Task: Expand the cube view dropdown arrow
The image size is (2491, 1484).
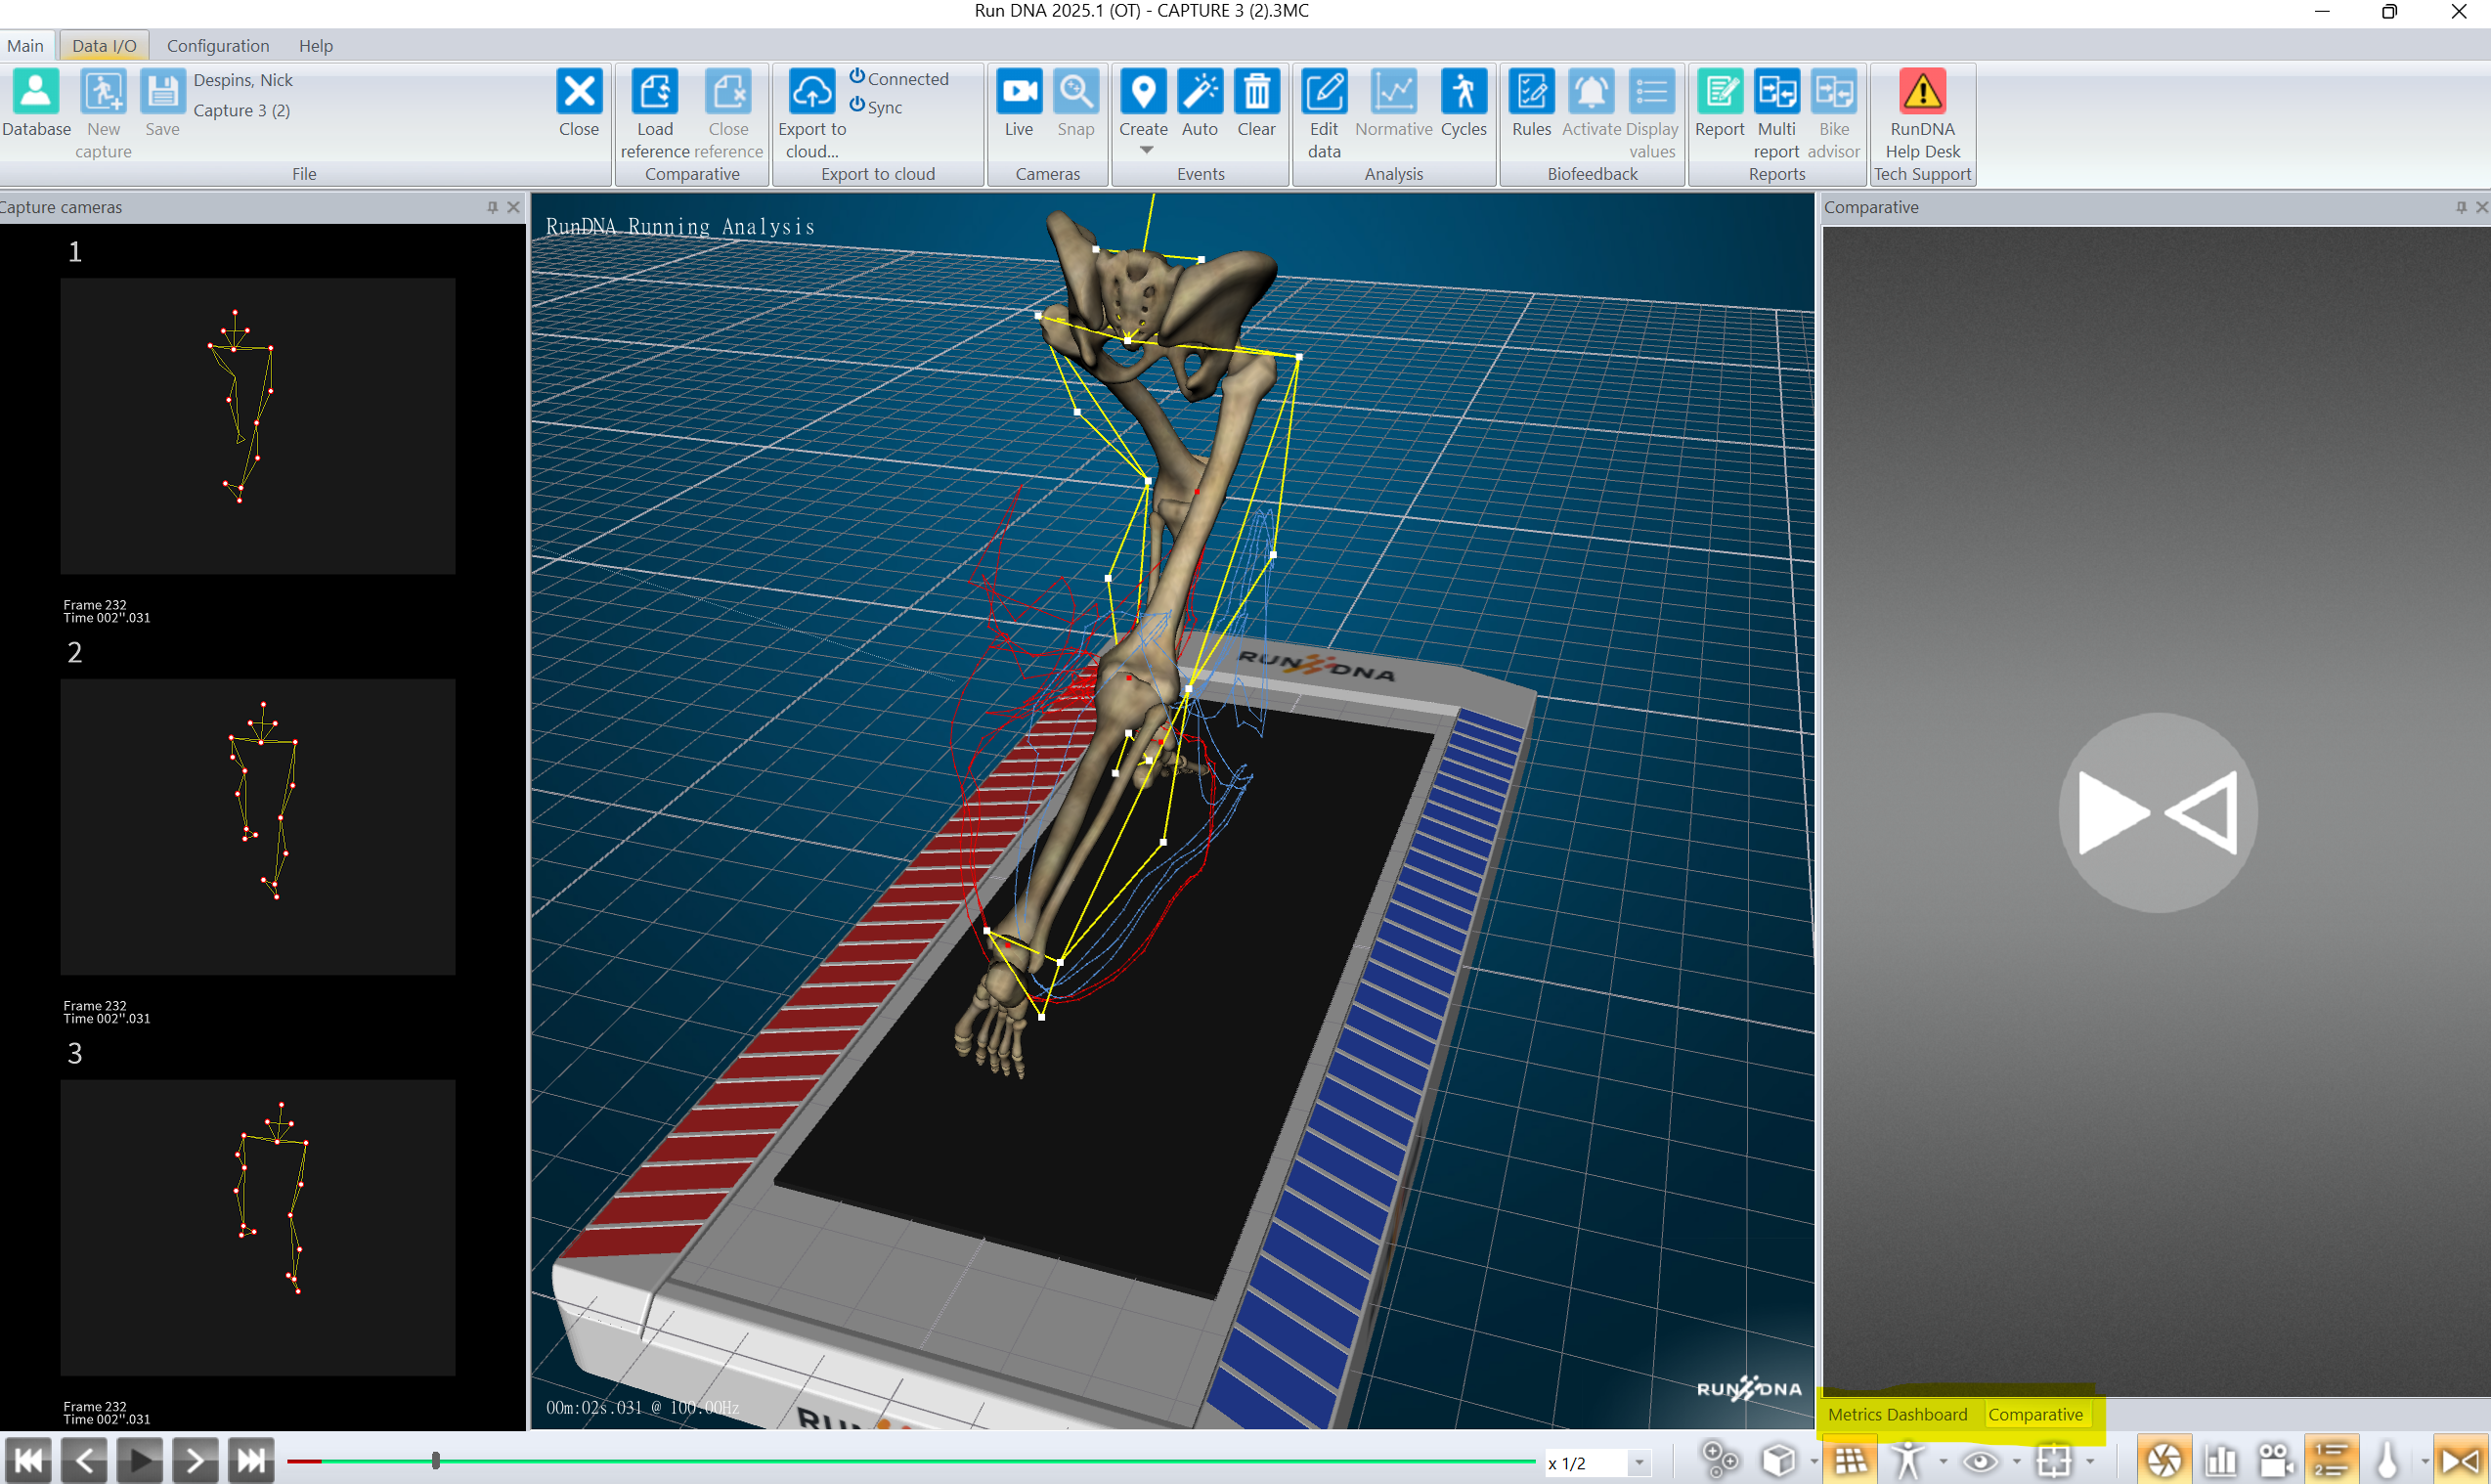Action: (1814, 1462)
